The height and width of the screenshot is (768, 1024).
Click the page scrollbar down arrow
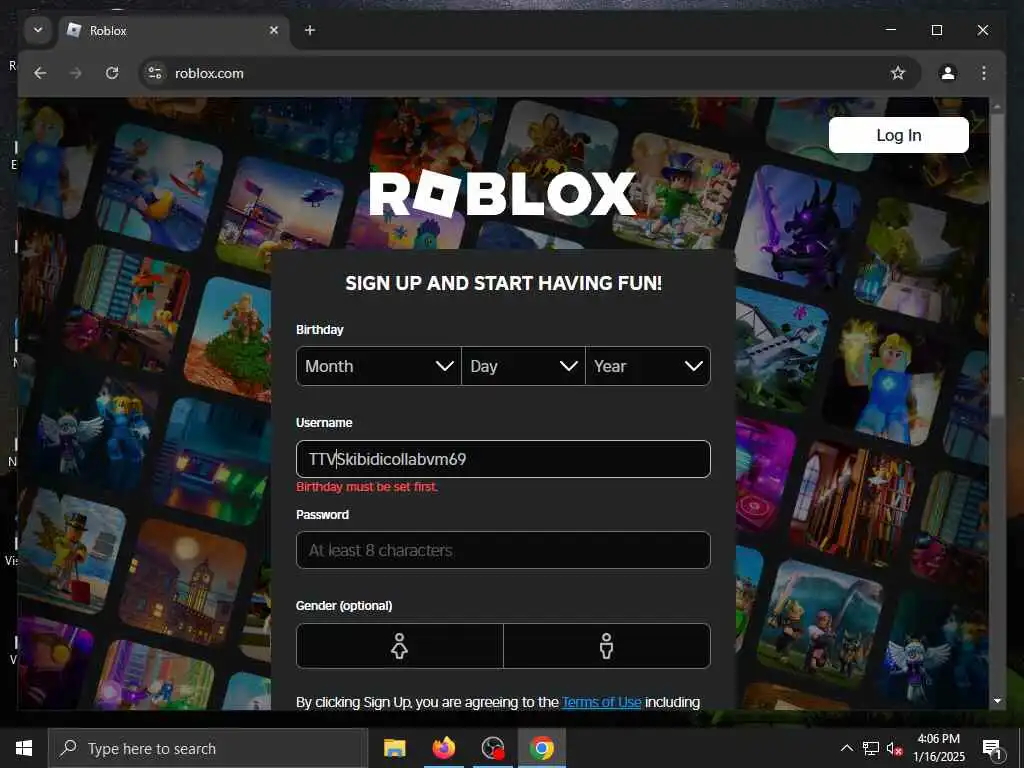(x=997, y=701)
